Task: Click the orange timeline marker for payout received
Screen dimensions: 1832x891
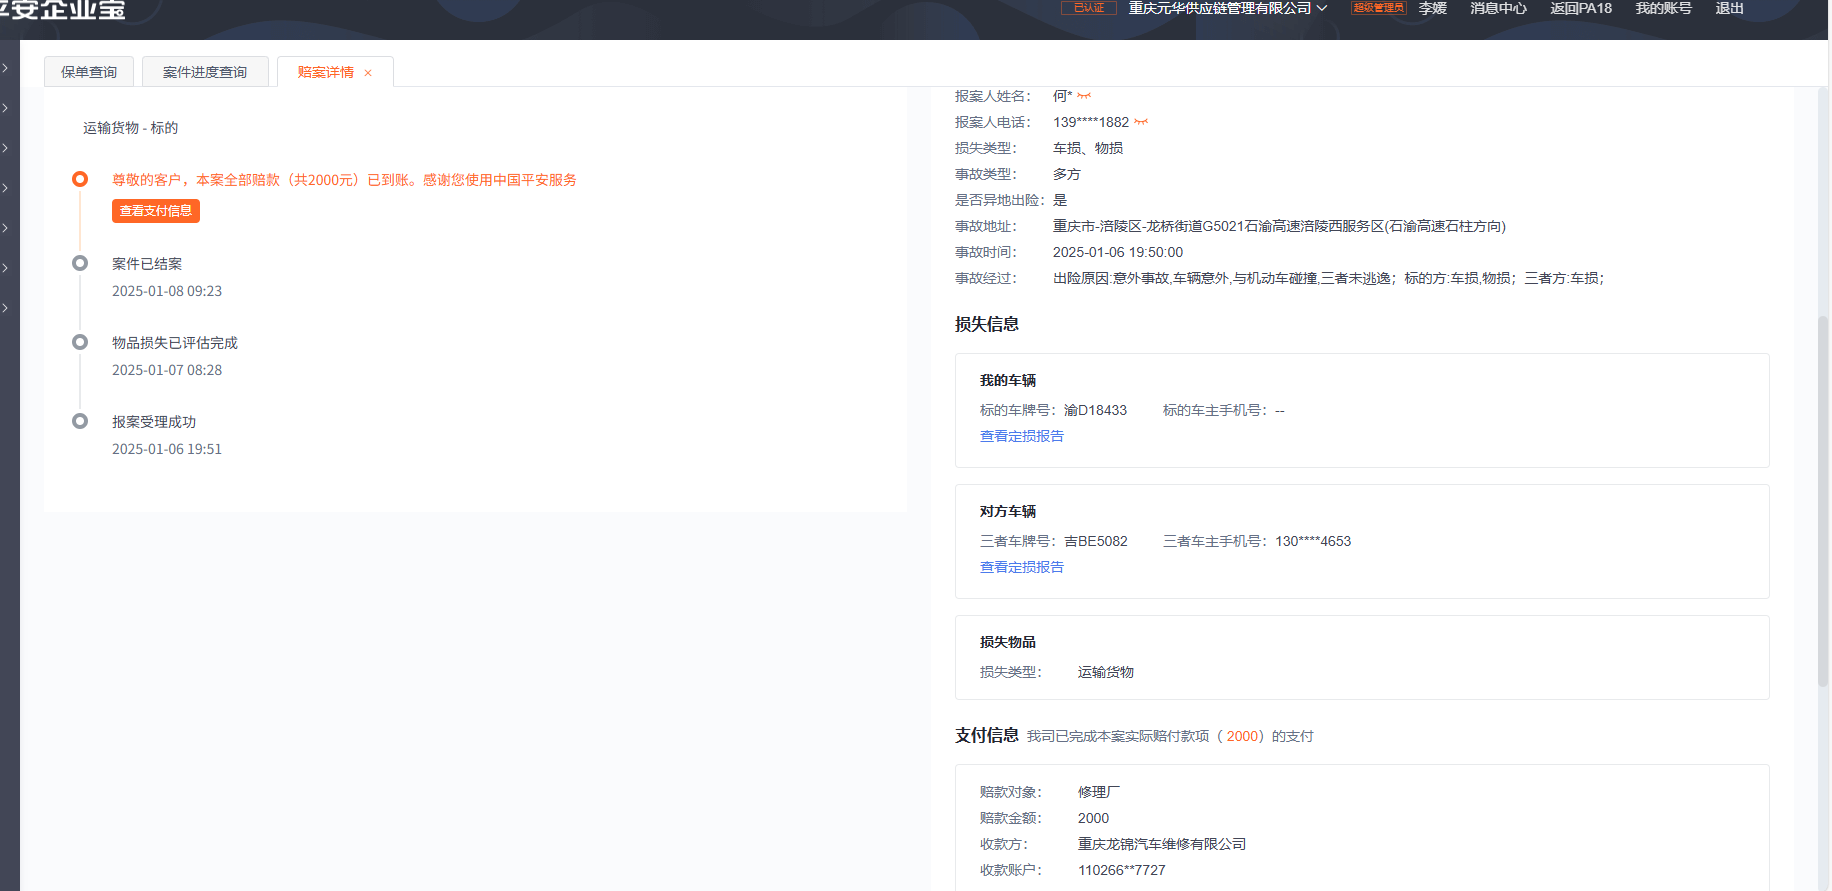Action: click(x=80, y=179)
